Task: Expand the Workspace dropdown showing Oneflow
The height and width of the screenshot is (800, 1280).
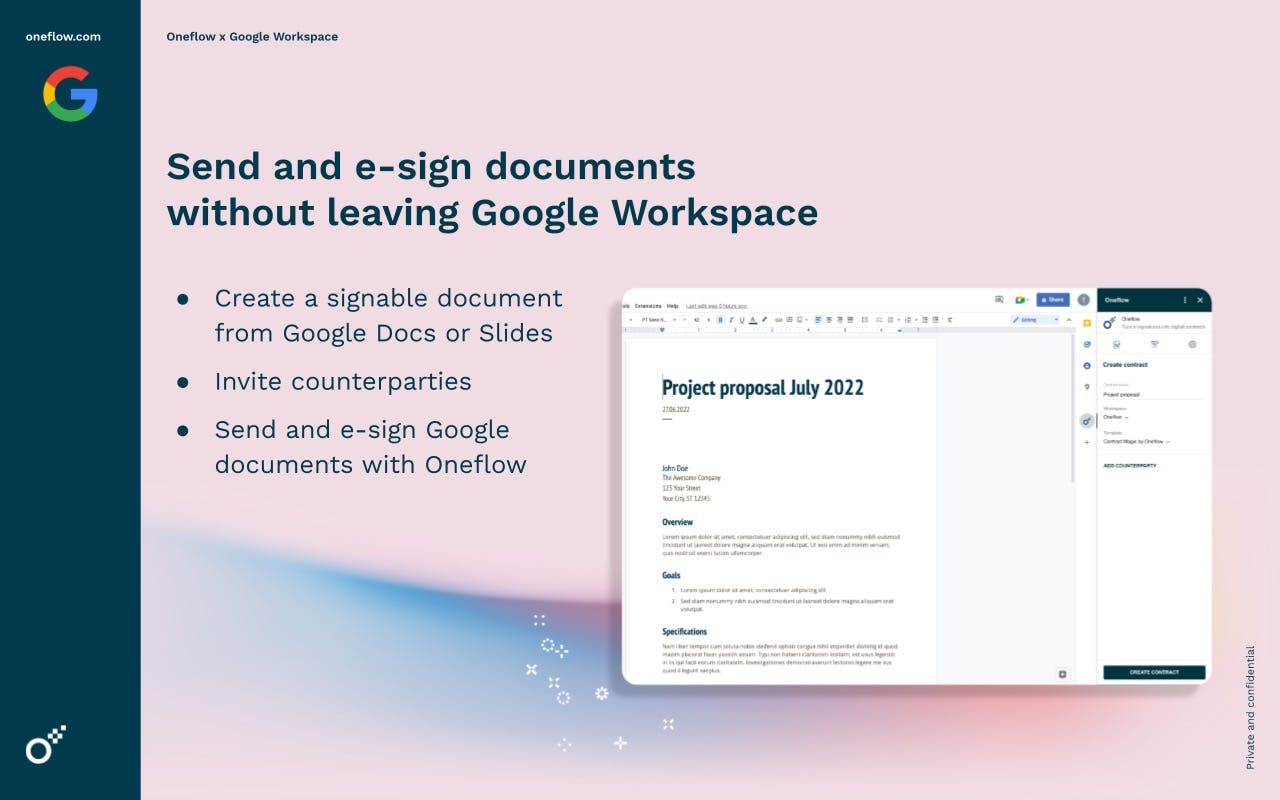Action: click(1116, 417)
